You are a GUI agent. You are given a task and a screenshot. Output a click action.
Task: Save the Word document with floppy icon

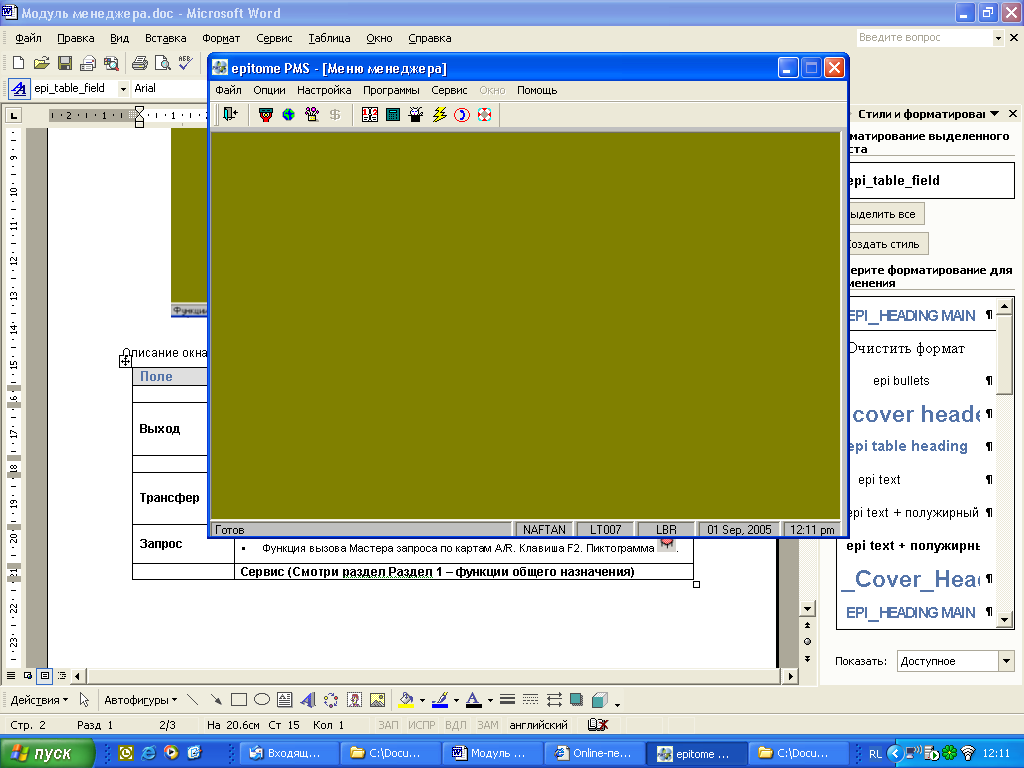click(x=65, y=63)
